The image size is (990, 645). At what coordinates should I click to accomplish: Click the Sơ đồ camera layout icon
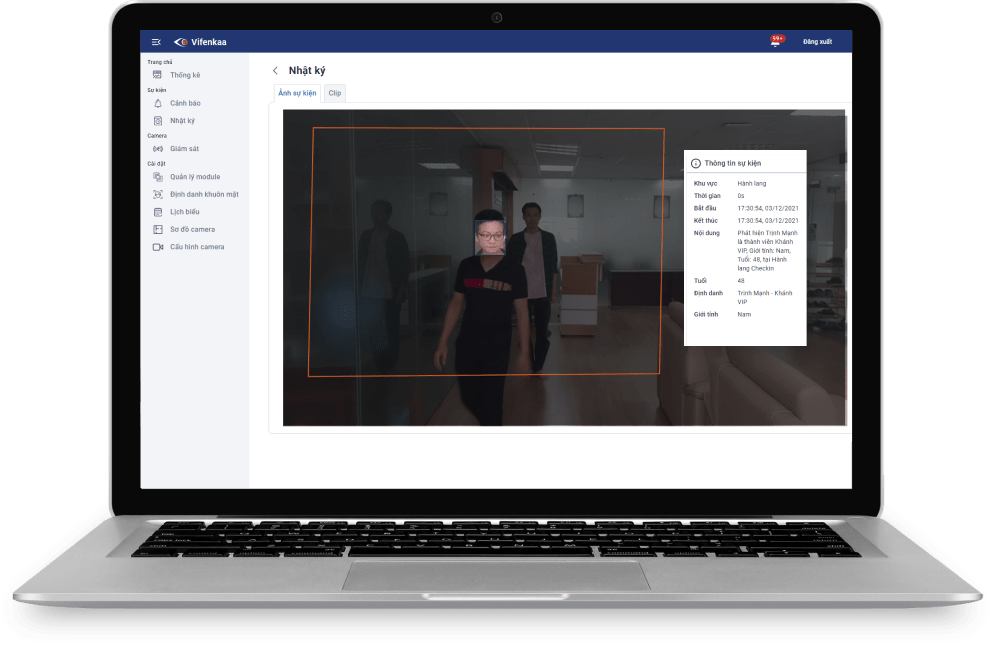(x=157, y=229)
